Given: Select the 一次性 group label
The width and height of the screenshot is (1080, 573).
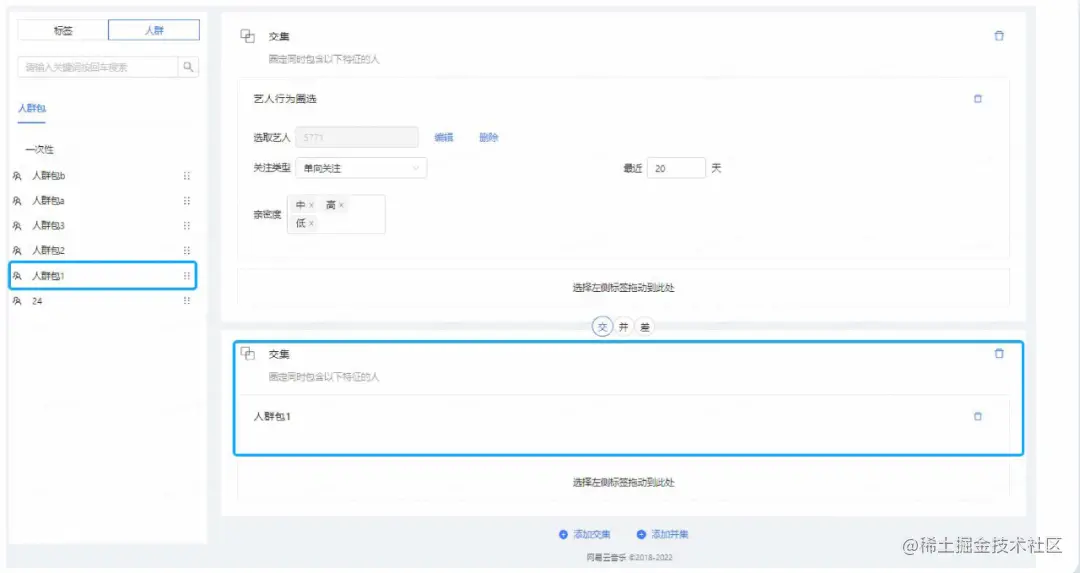Looking at the screenshot, I should coord(39,149).
